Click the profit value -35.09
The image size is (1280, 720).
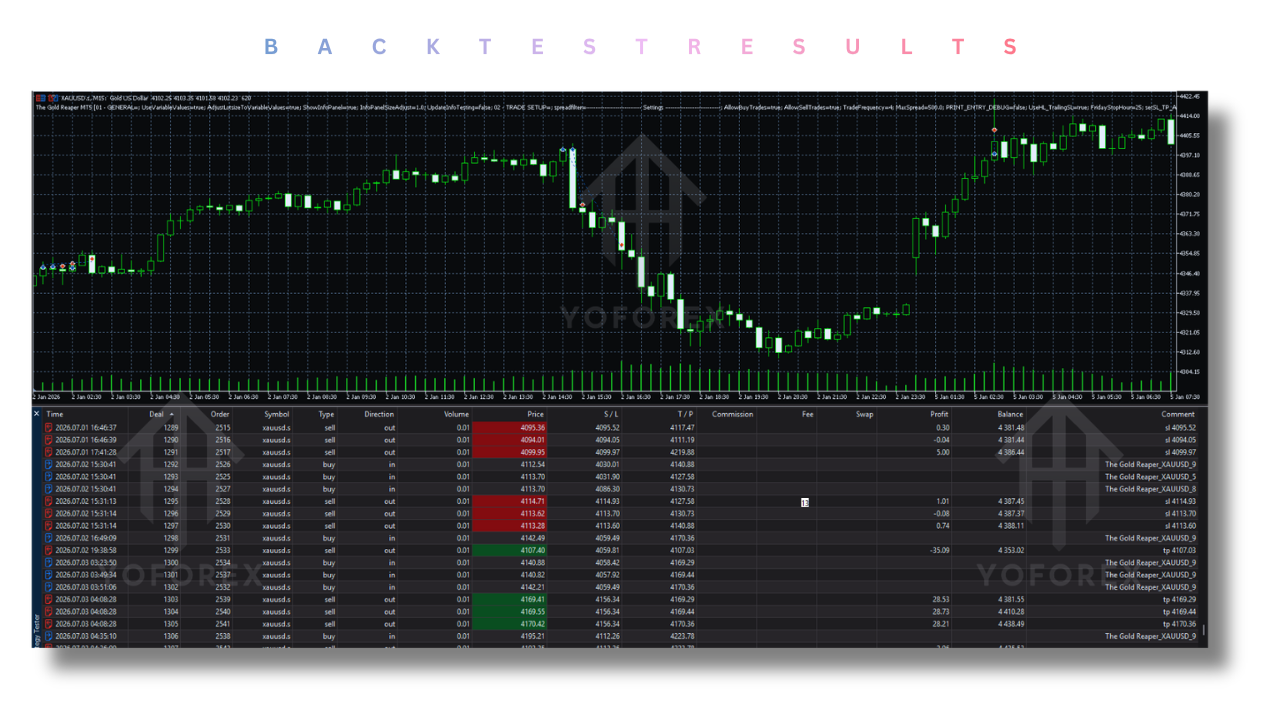pyautogui.click(x=937, y=550)
